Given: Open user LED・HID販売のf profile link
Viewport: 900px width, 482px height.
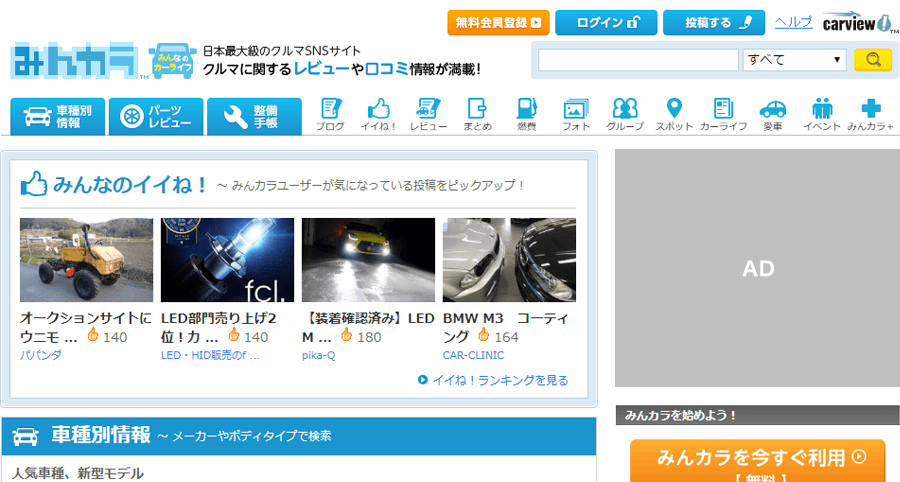Looking at the screenshot, I should [x=210, y=355].
